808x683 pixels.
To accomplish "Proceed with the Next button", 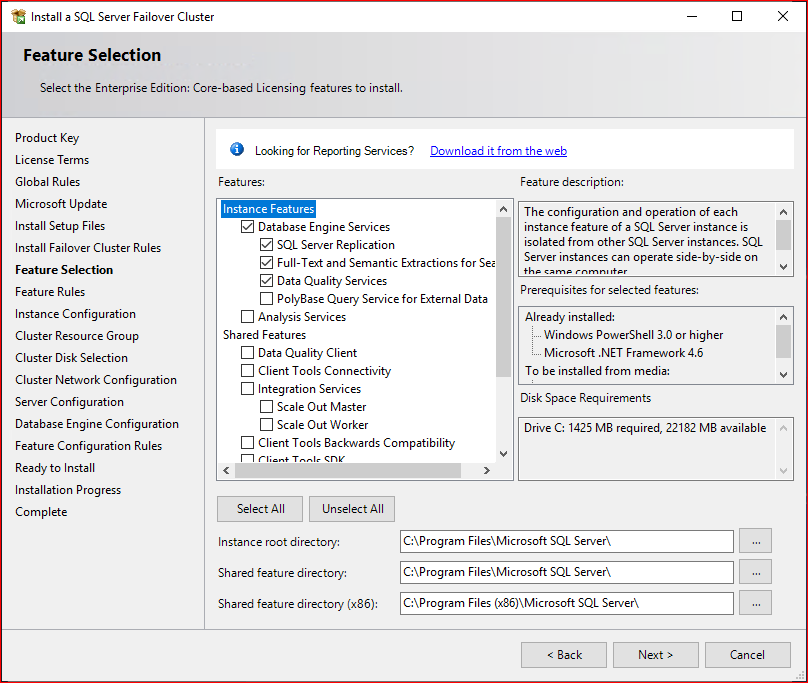I will (x=655, y=655).
